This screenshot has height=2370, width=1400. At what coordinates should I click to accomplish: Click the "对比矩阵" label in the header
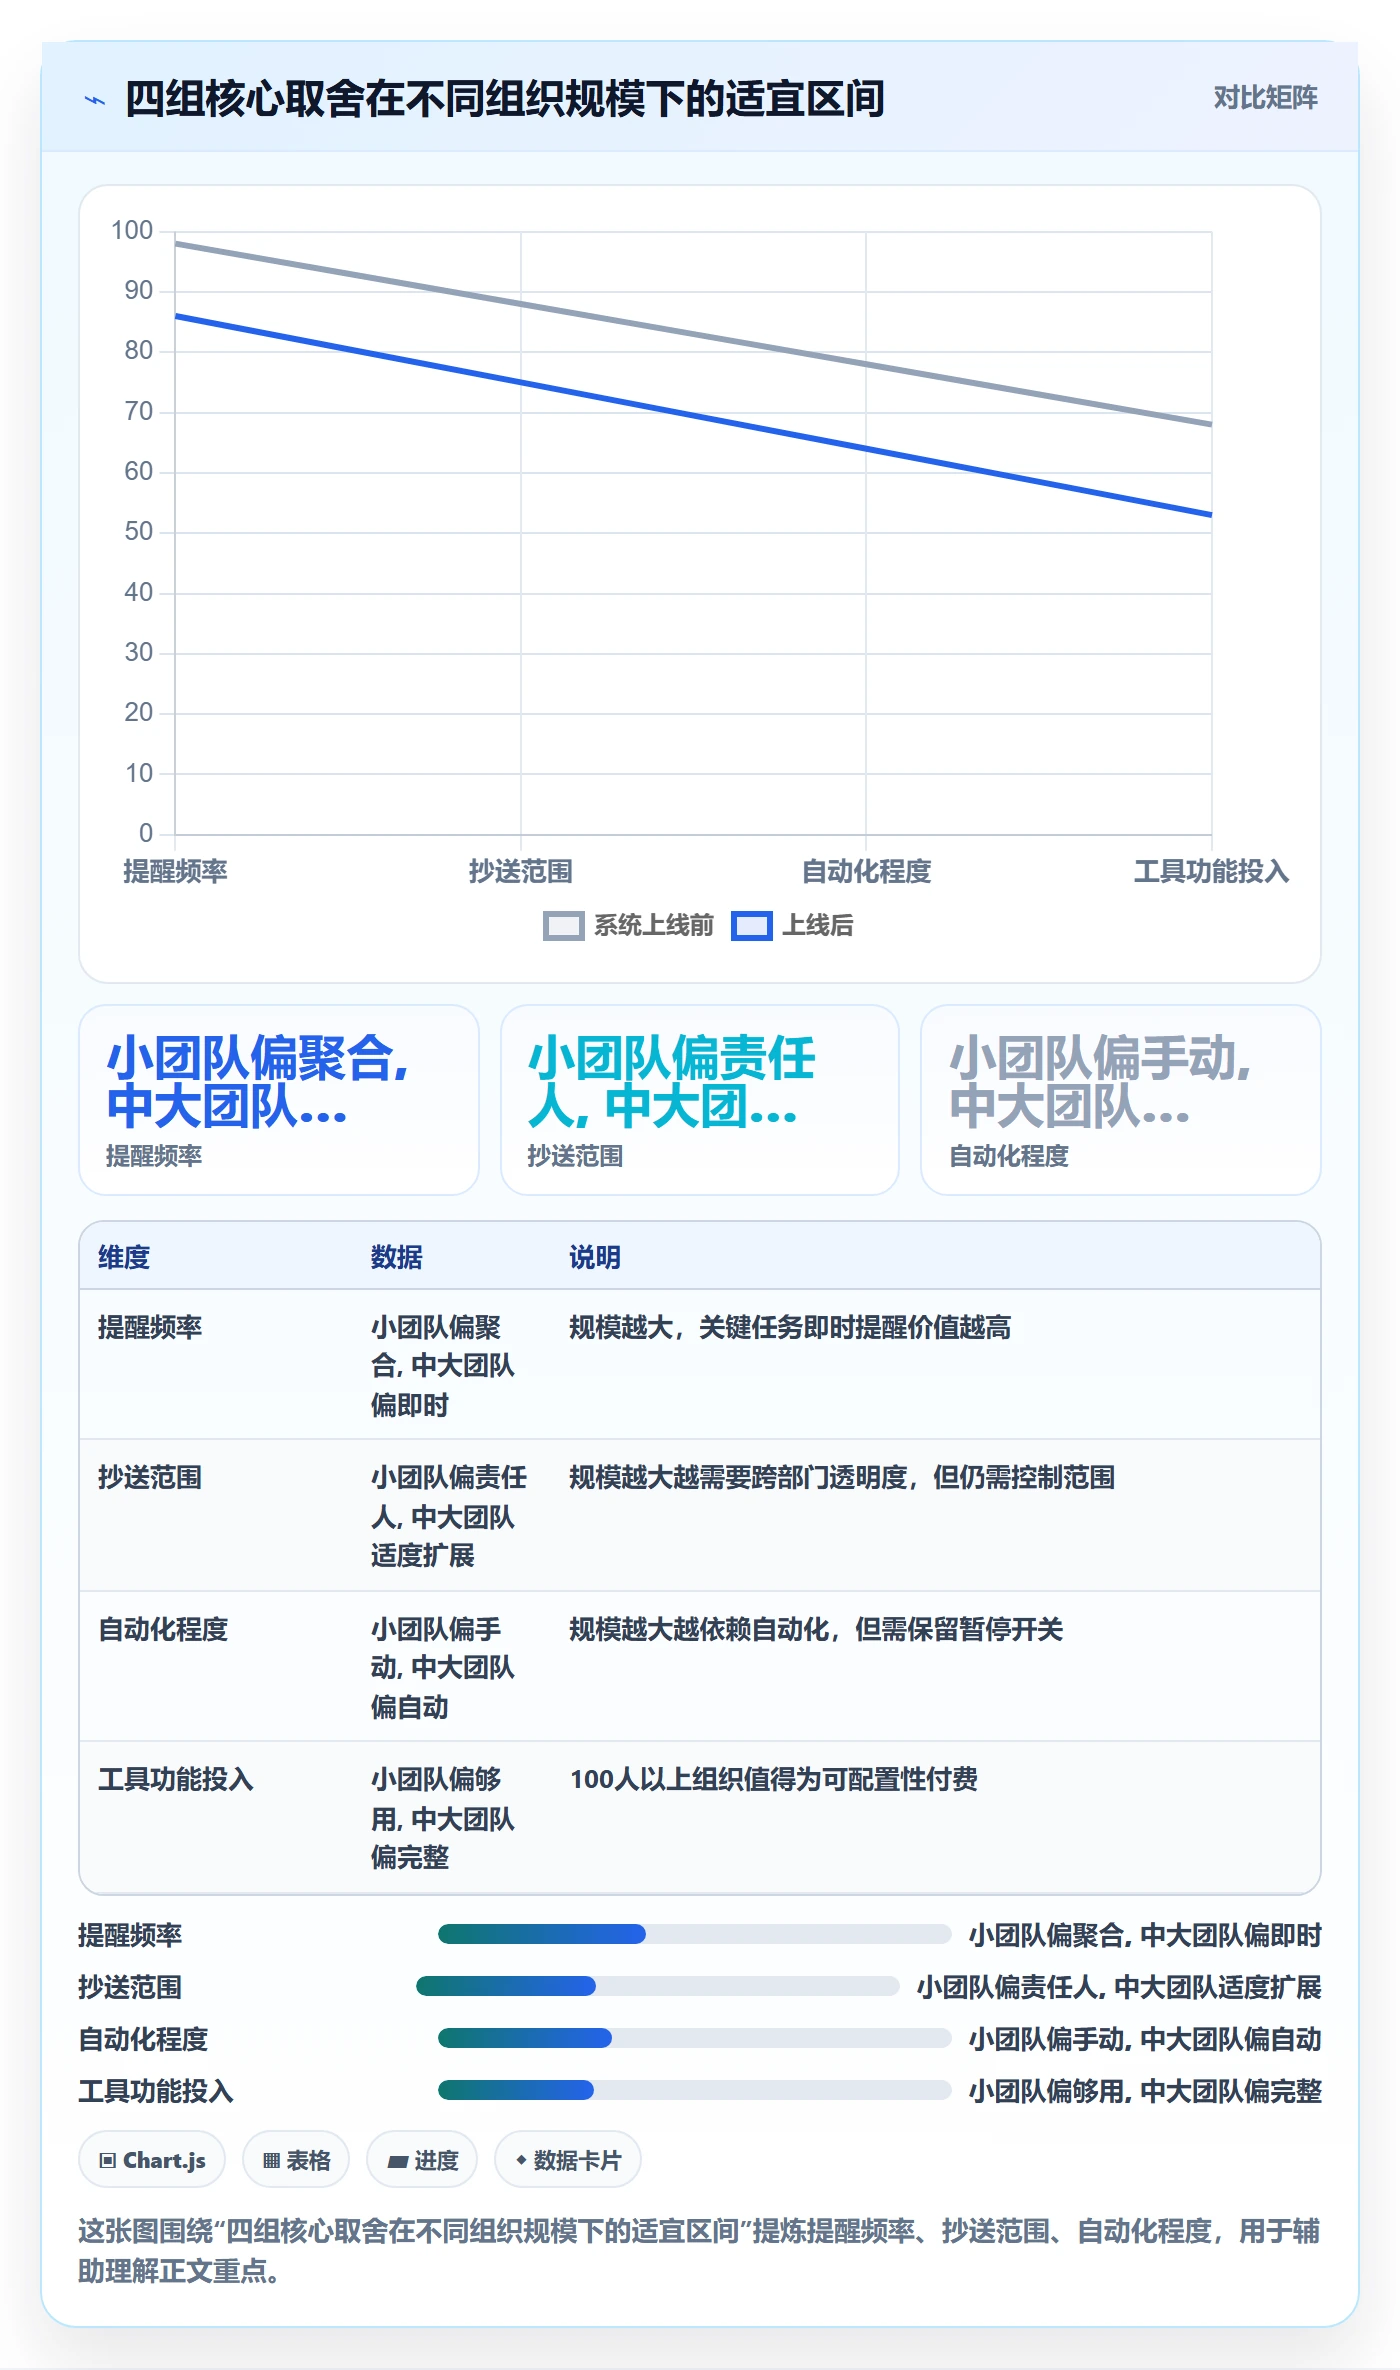click(x=1265, y=98)
